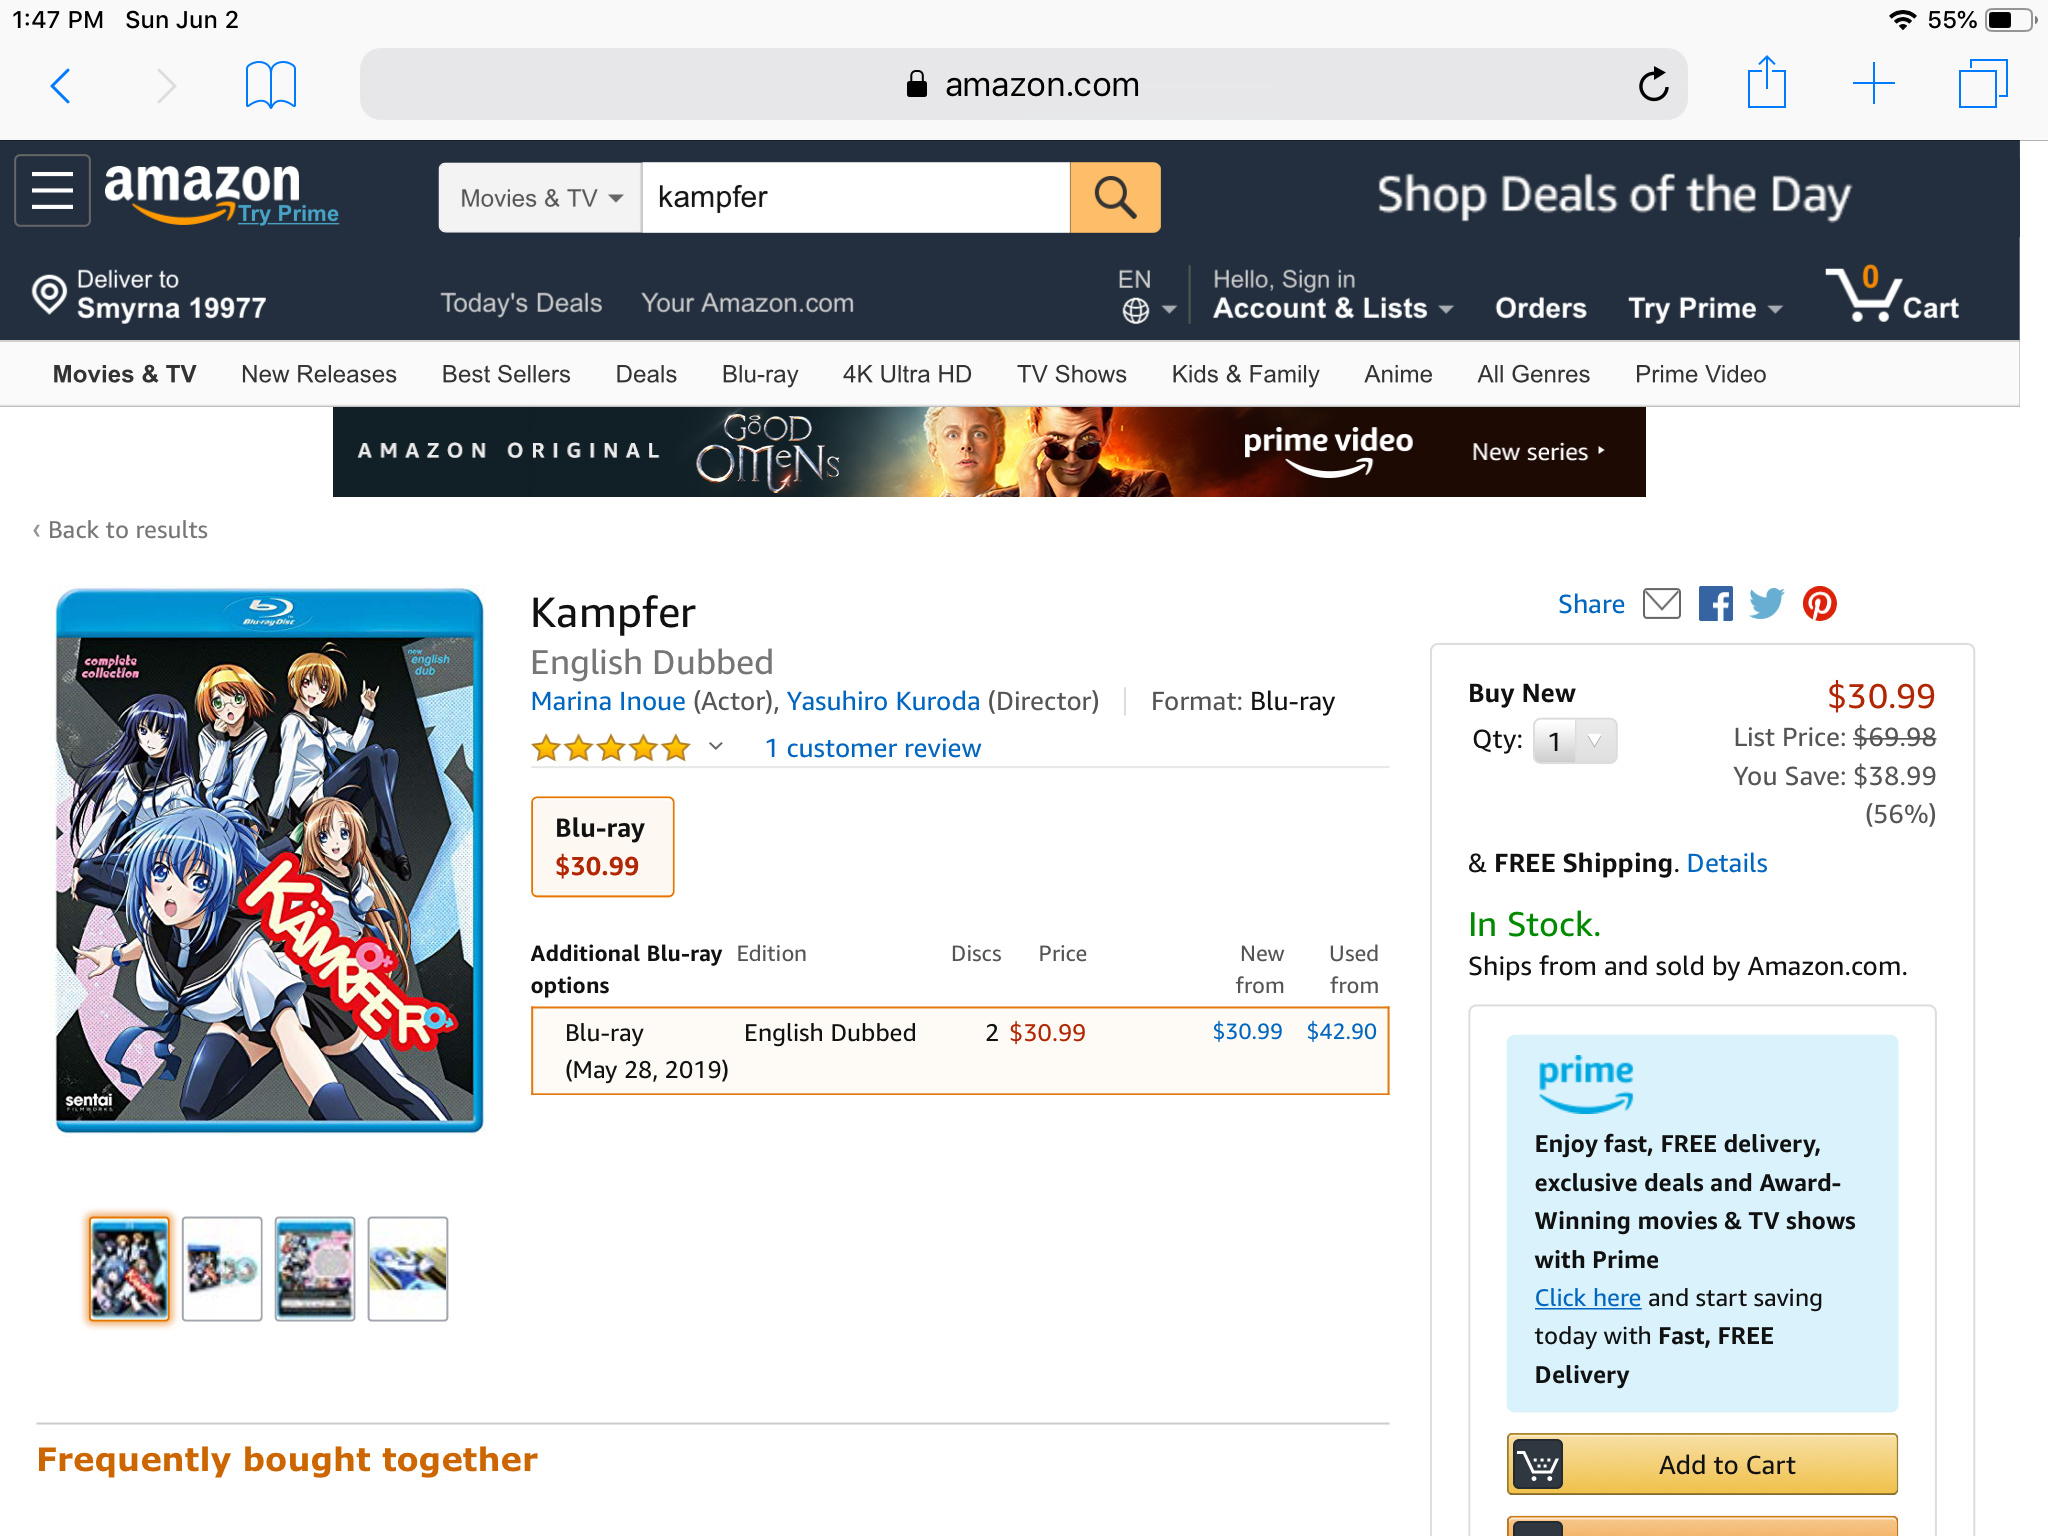The width and height of the screenshot is (2048, 1536).
Task: Share via email envelope icon
Action: tap(1661, 604)
